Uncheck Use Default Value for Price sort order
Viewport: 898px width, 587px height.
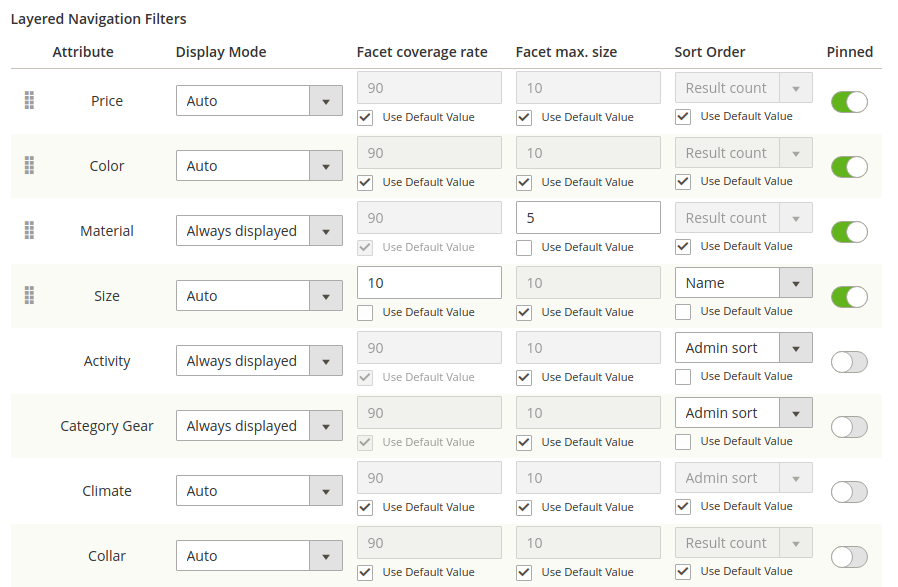point(684,117)
